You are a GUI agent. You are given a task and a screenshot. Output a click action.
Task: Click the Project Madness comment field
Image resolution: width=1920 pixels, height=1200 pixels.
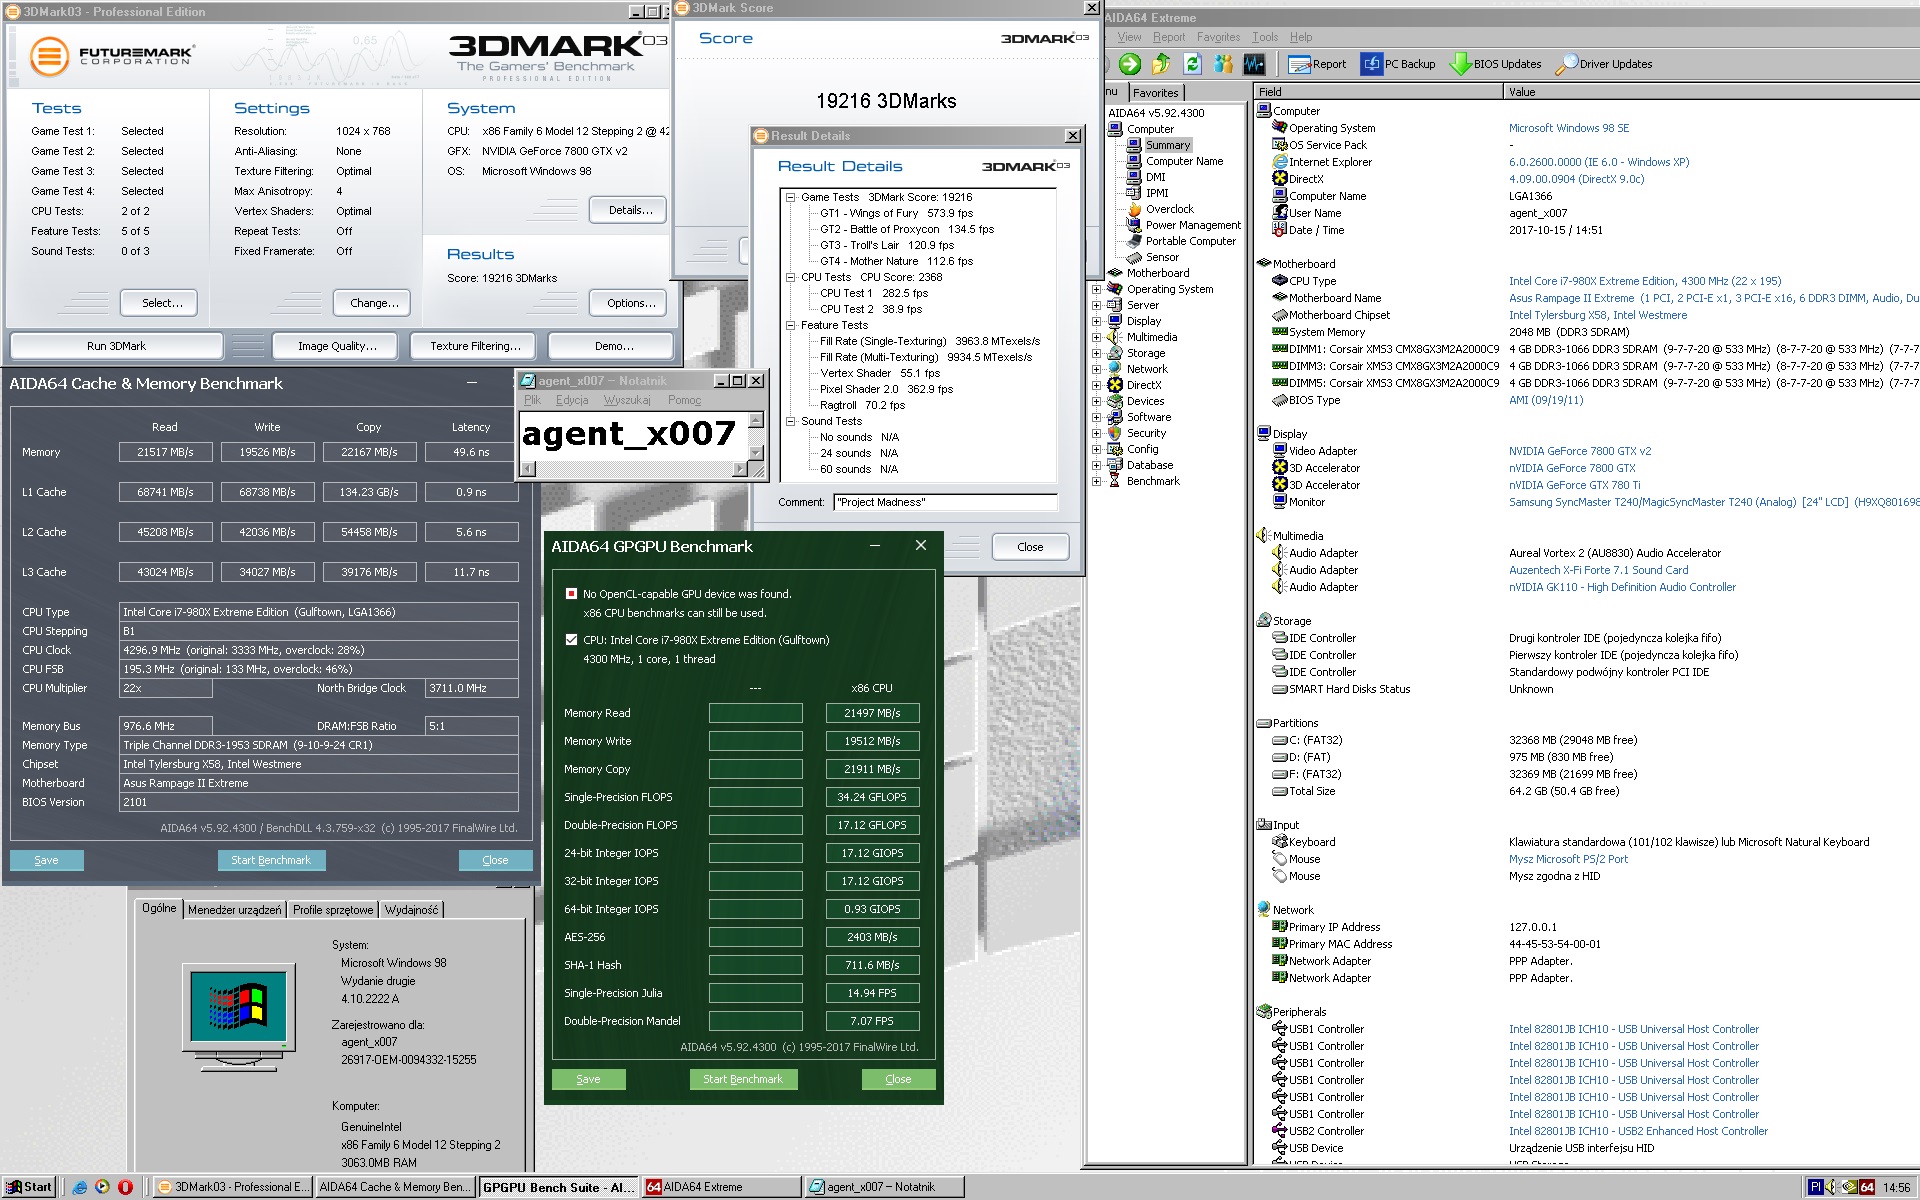click(x=944, y=502)
